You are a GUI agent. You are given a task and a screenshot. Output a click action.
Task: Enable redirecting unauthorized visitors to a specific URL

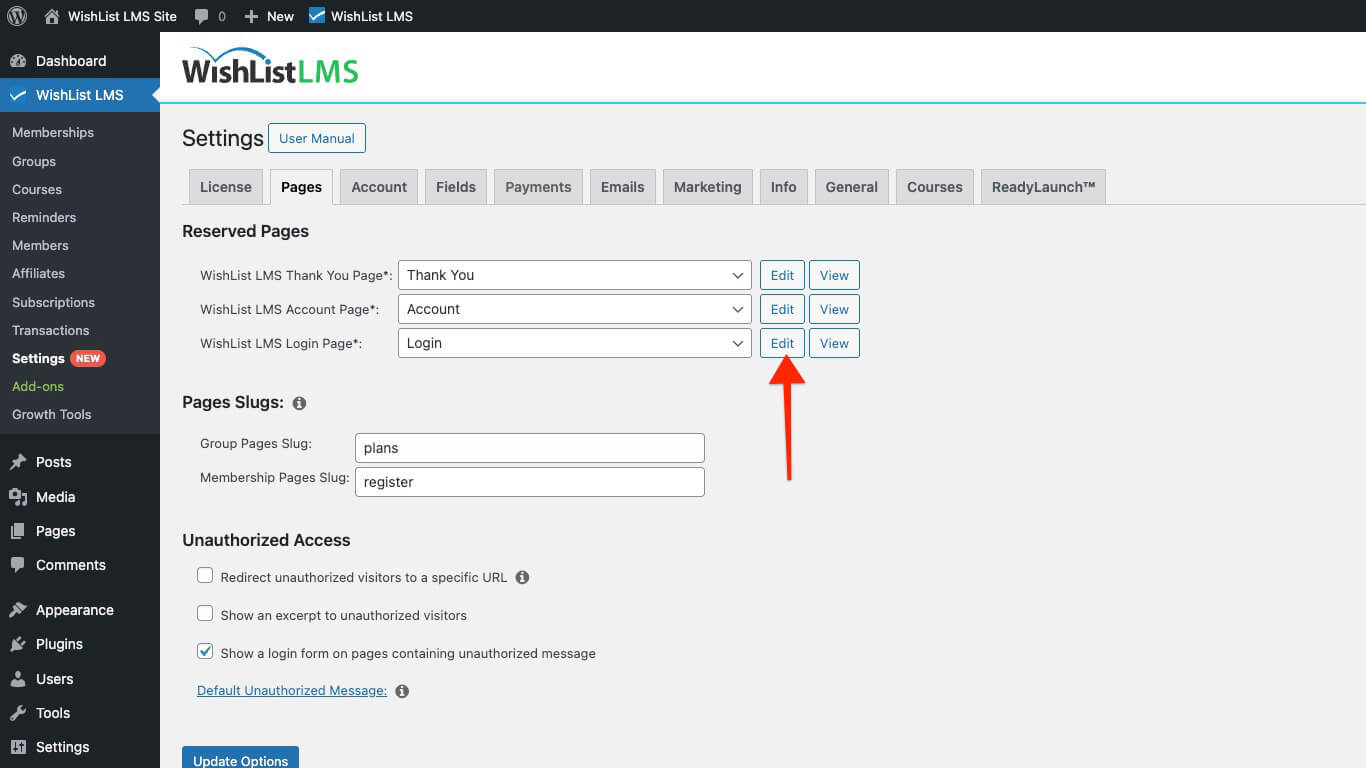coord(205,575)
